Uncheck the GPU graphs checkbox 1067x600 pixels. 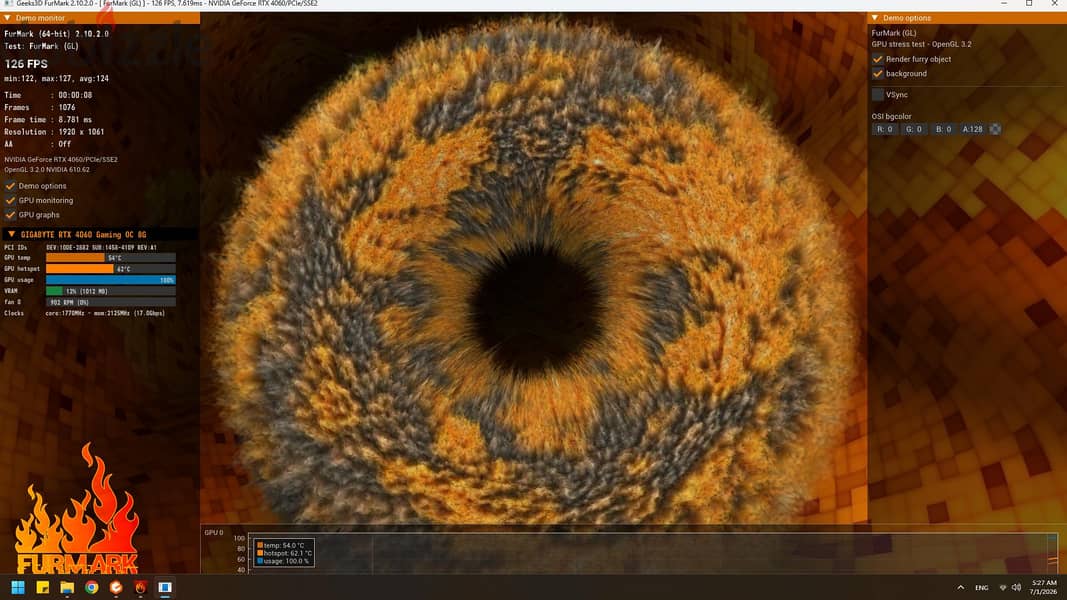(10, 214)
